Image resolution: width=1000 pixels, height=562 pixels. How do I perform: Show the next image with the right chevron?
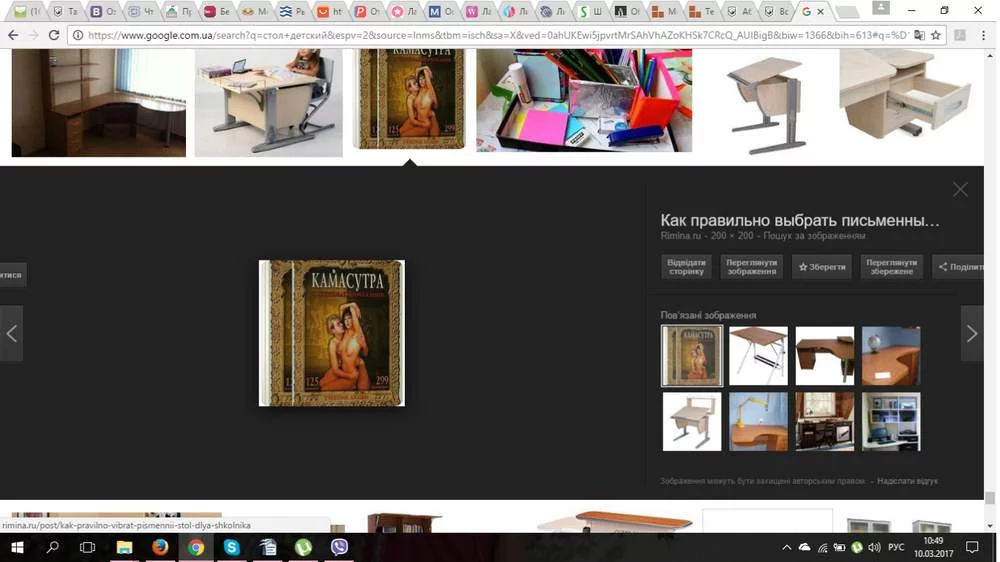tap(972, 334)
